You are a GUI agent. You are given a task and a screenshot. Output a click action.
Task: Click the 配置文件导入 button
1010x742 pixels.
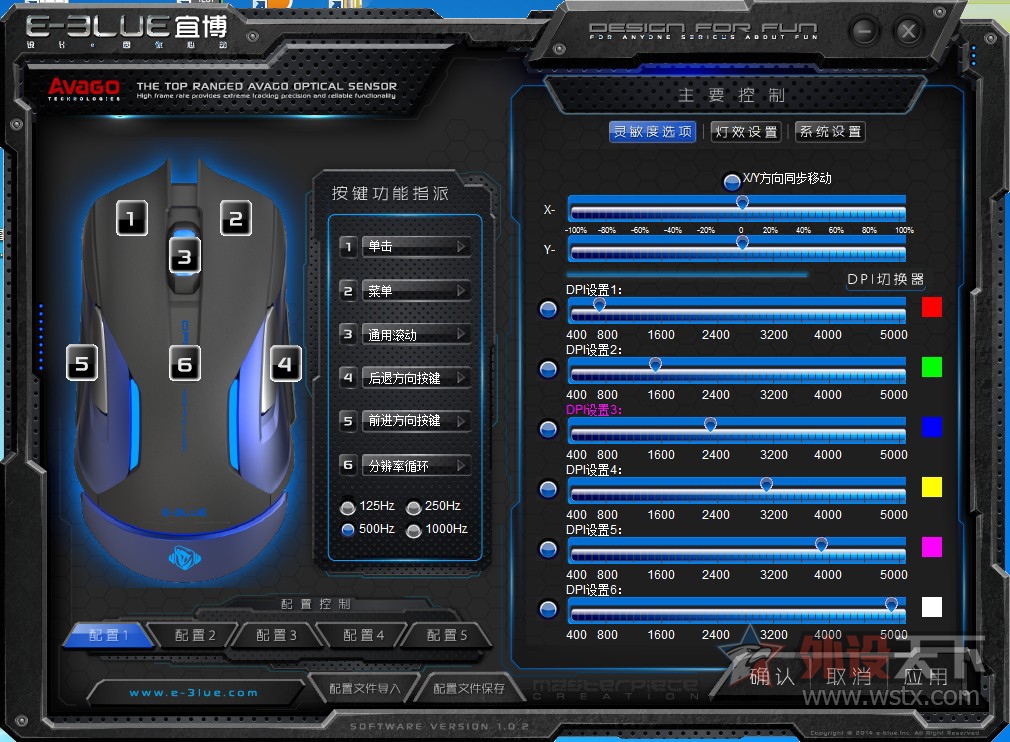[364, 688]
